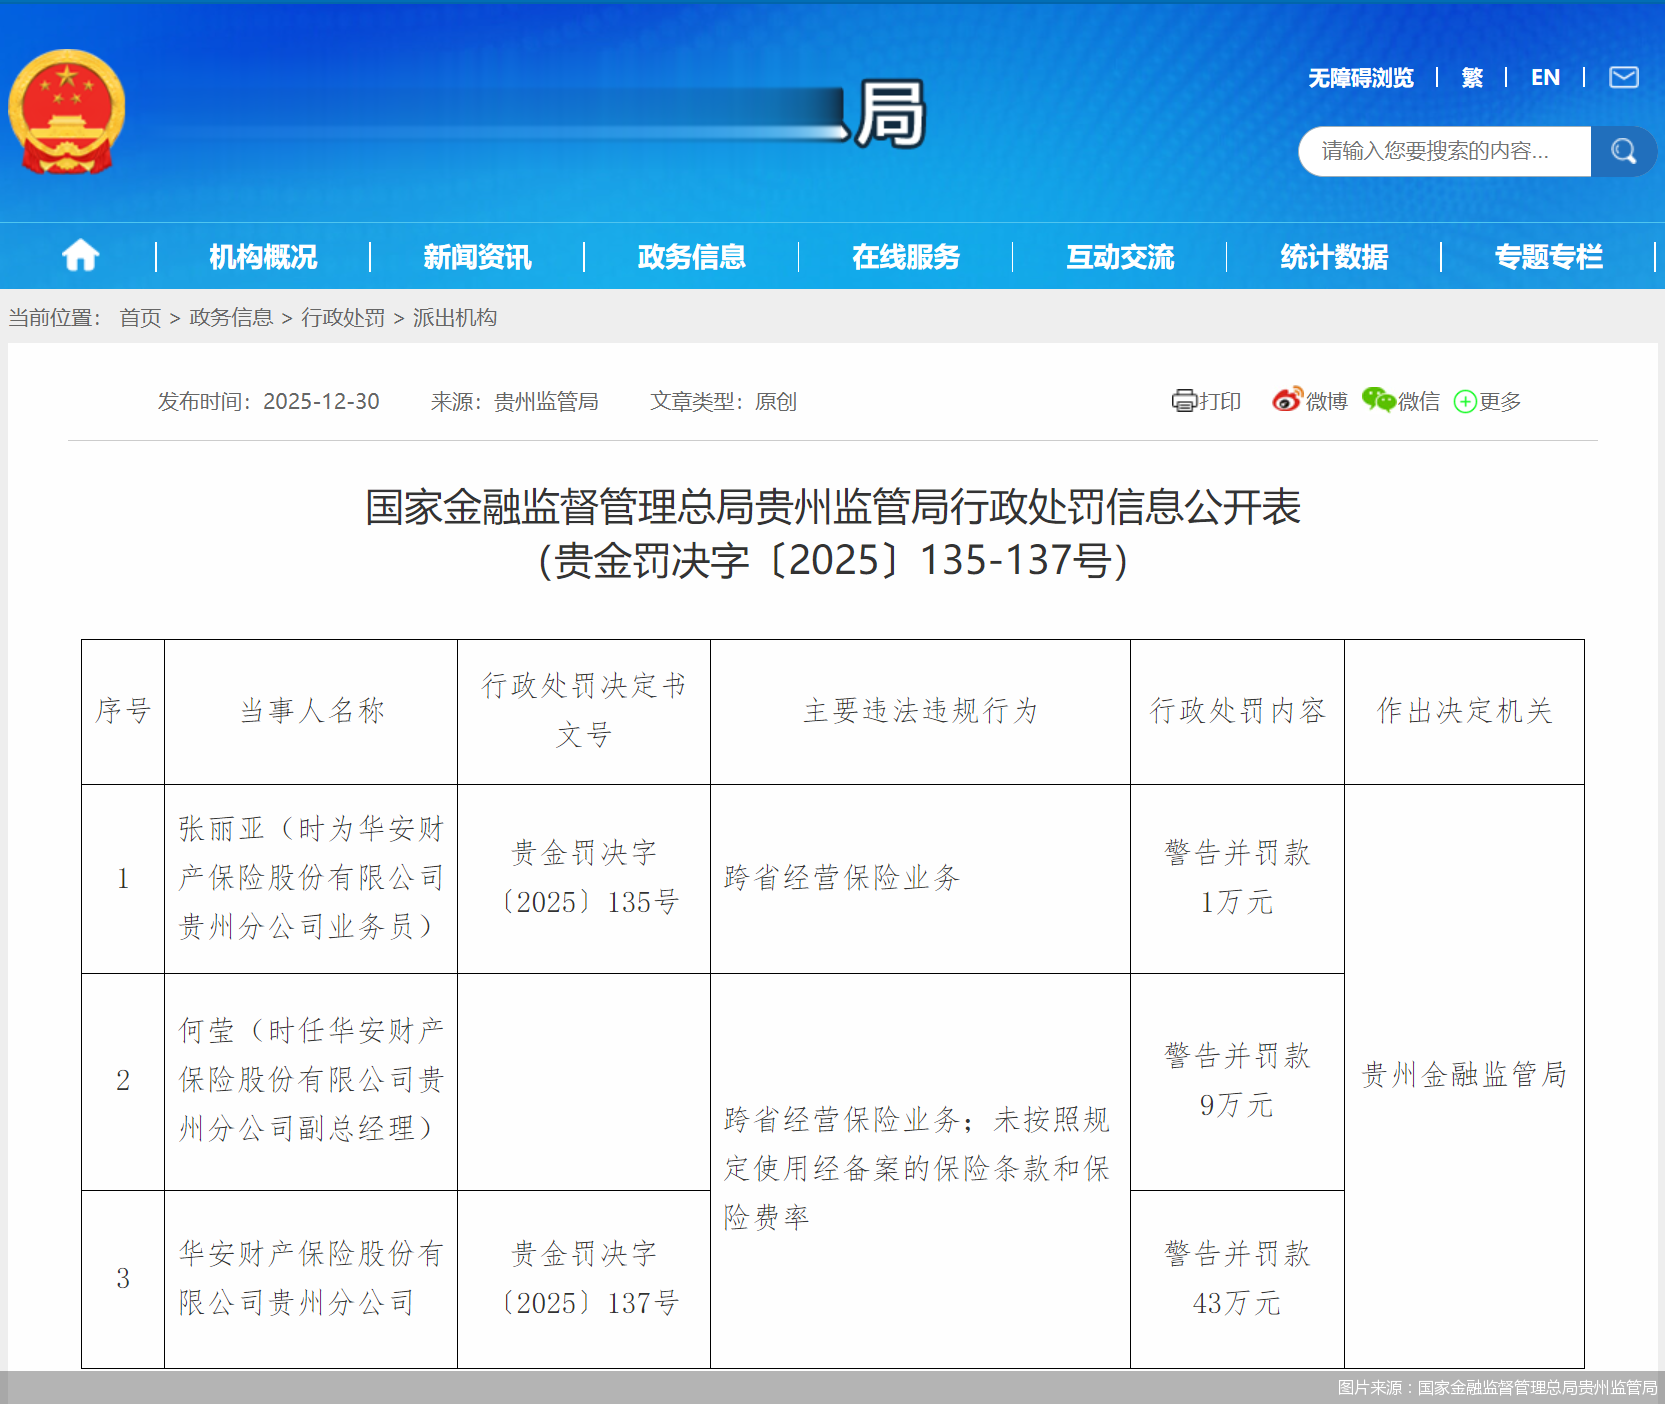1665x1404 pixels.
Task: Click 派出机构 in the breadcrumb
Action: [455, 318]
